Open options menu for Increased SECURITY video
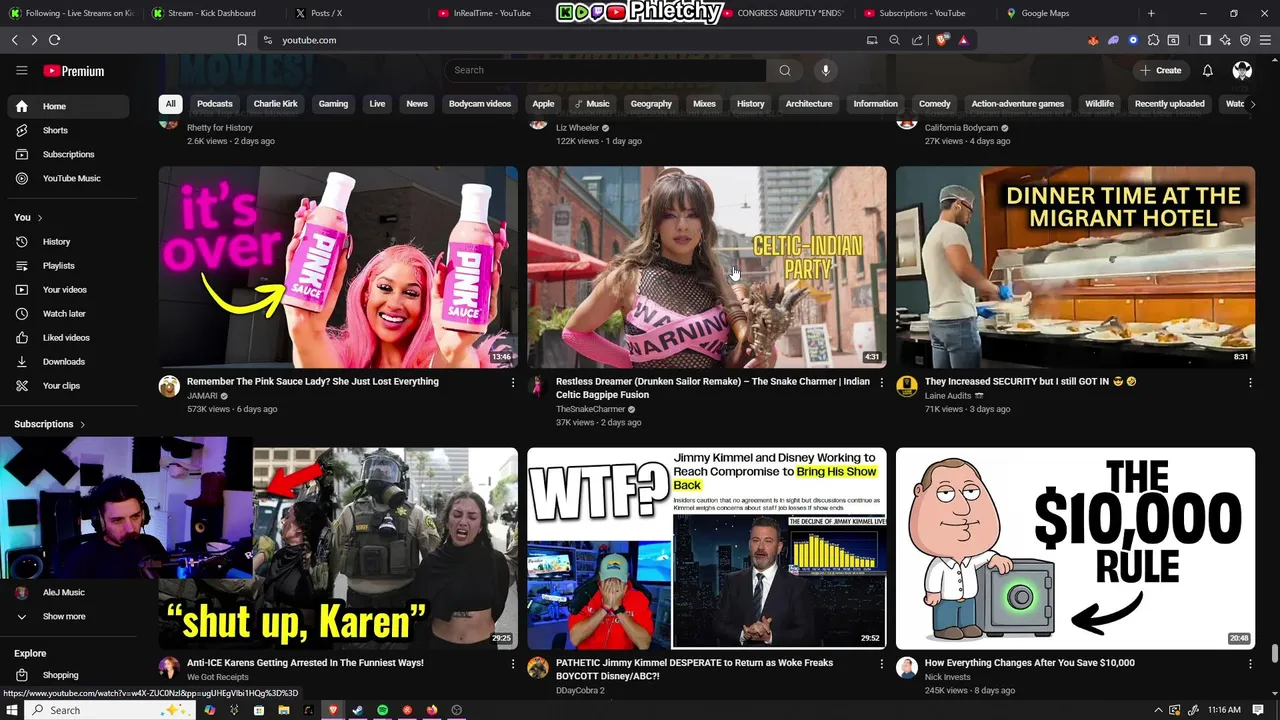Viewport: 1280px width, 720px height. pos(1250,382)
